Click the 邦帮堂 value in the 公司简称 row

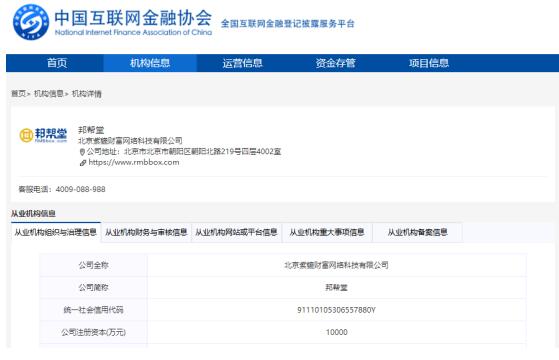(x=336, y=288)
